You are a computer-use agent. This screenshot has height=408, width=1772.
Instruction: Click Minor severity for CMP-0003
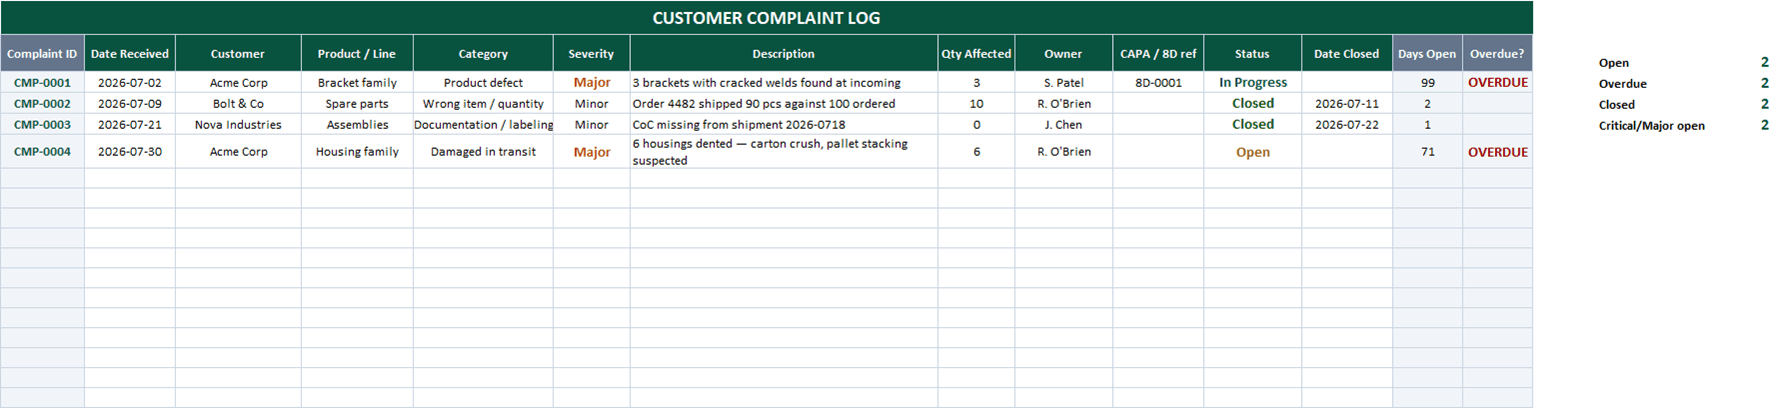(591, 125)
